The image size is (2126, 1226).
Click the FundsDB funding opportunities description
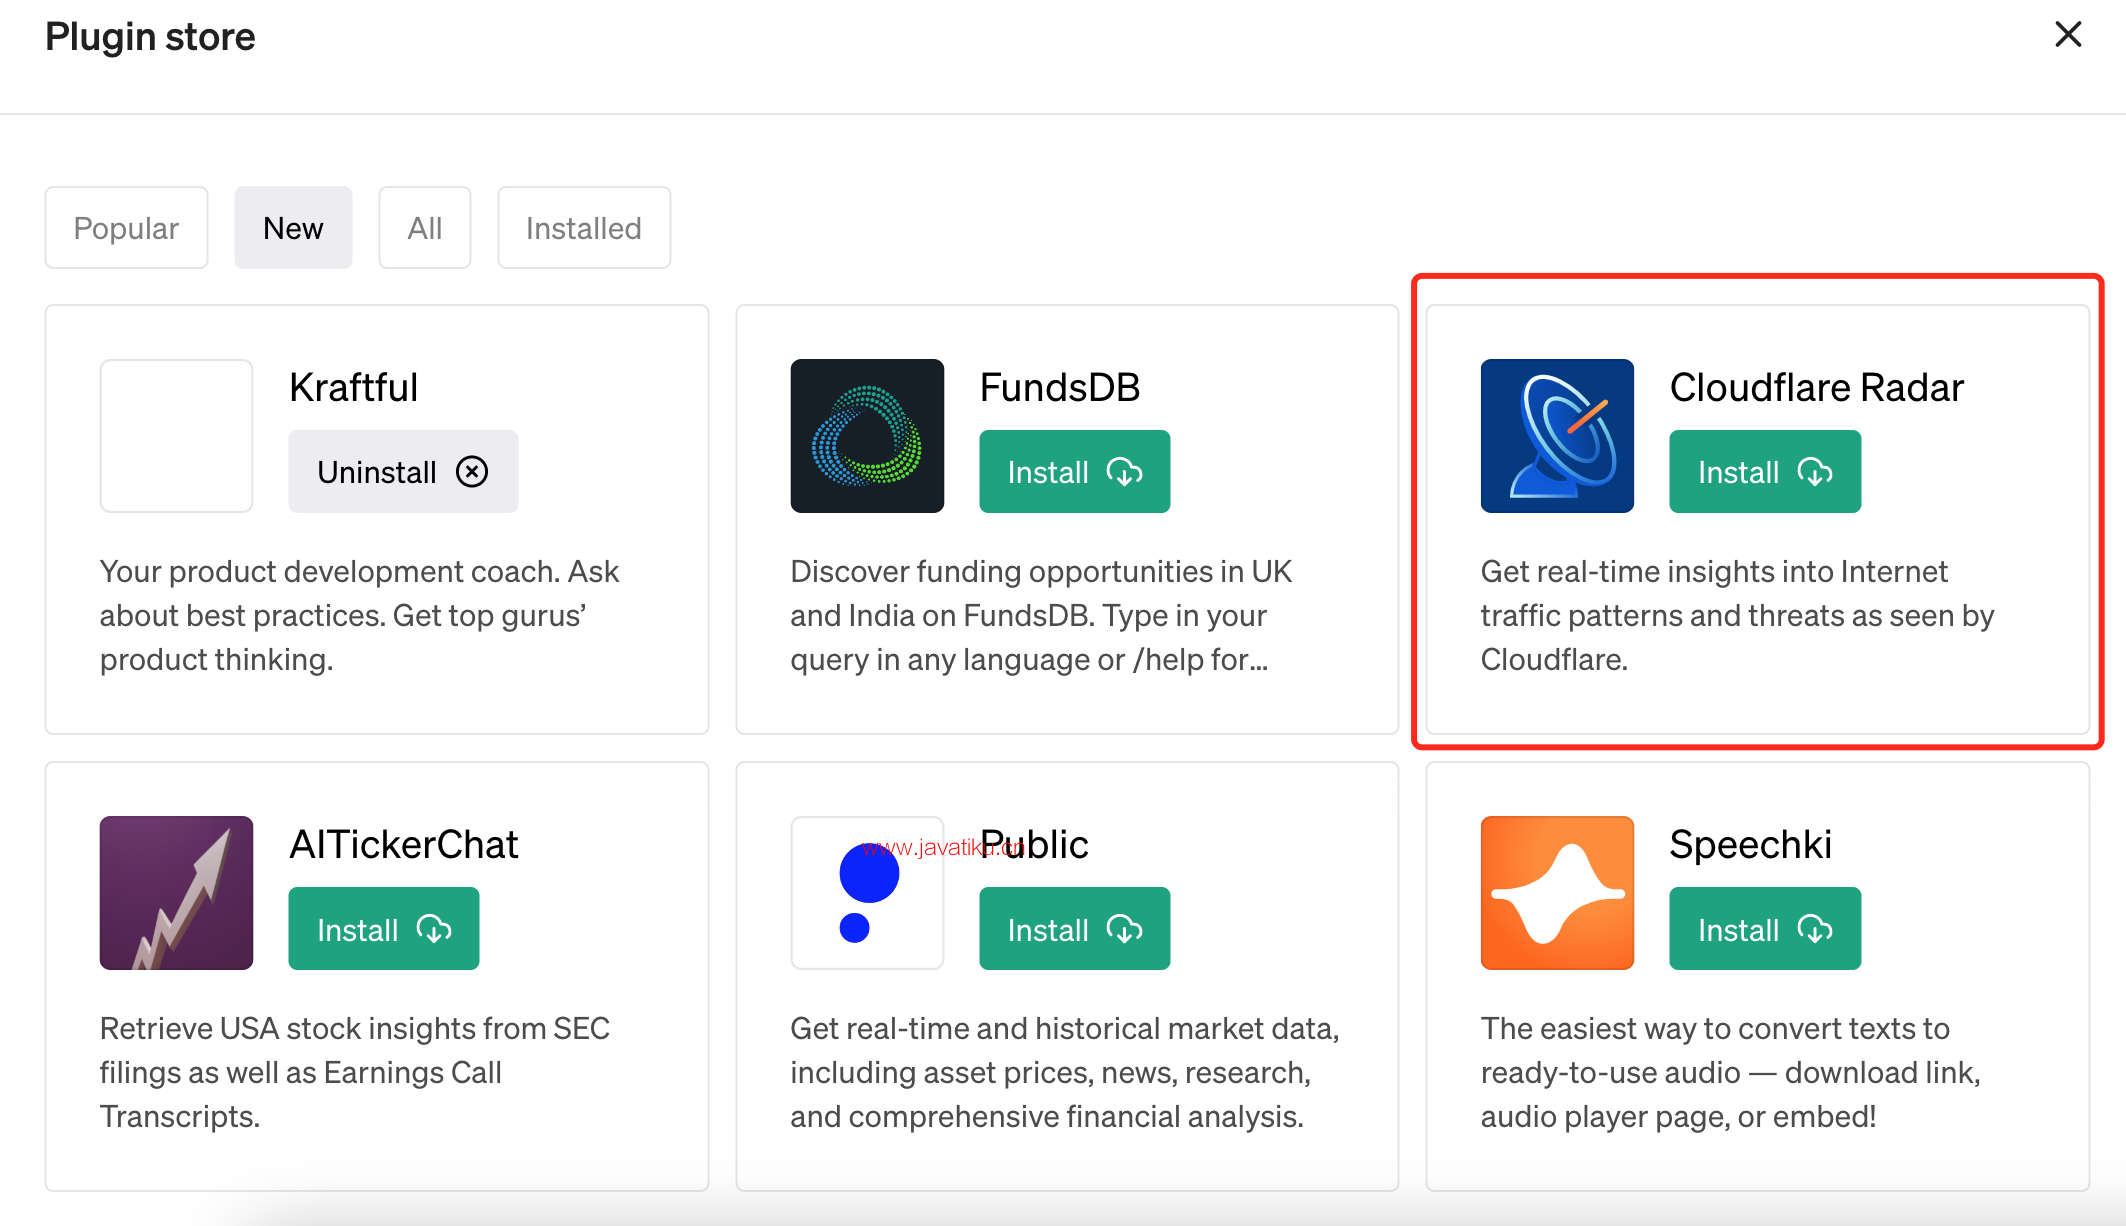point(1041,615)
